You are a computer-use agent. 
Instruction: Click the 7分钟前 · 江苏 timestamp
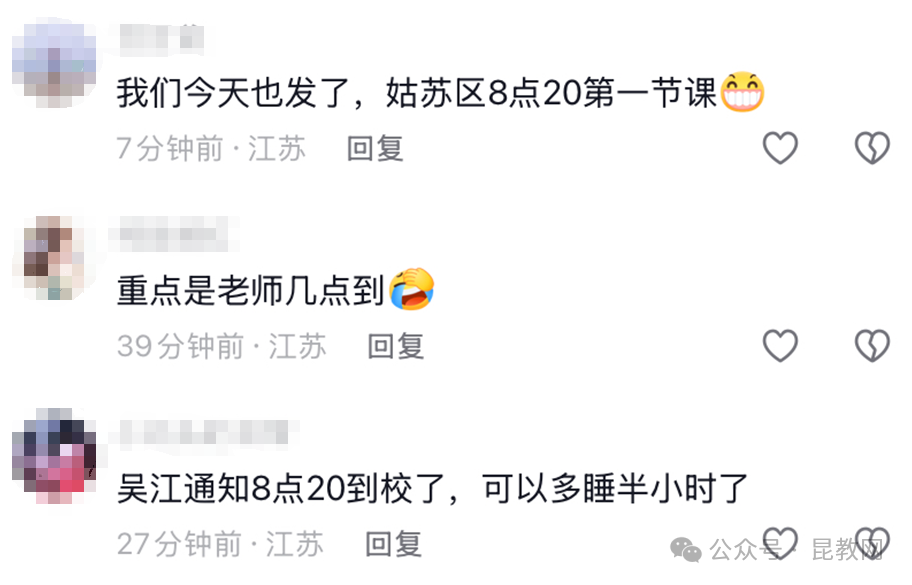[211, 148]
